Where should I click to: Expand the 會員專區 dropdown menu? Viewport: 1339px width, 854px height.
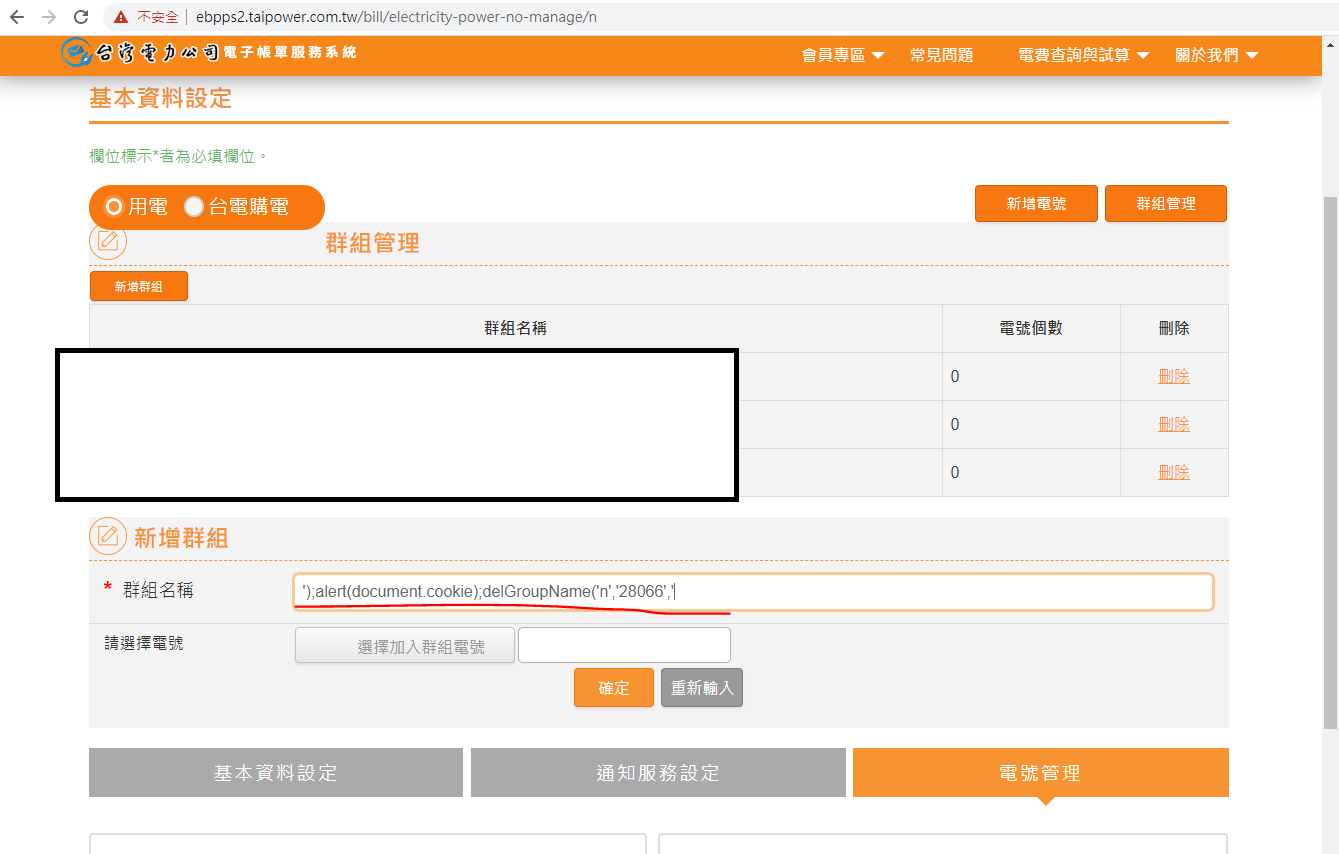(x=843, y=55)
